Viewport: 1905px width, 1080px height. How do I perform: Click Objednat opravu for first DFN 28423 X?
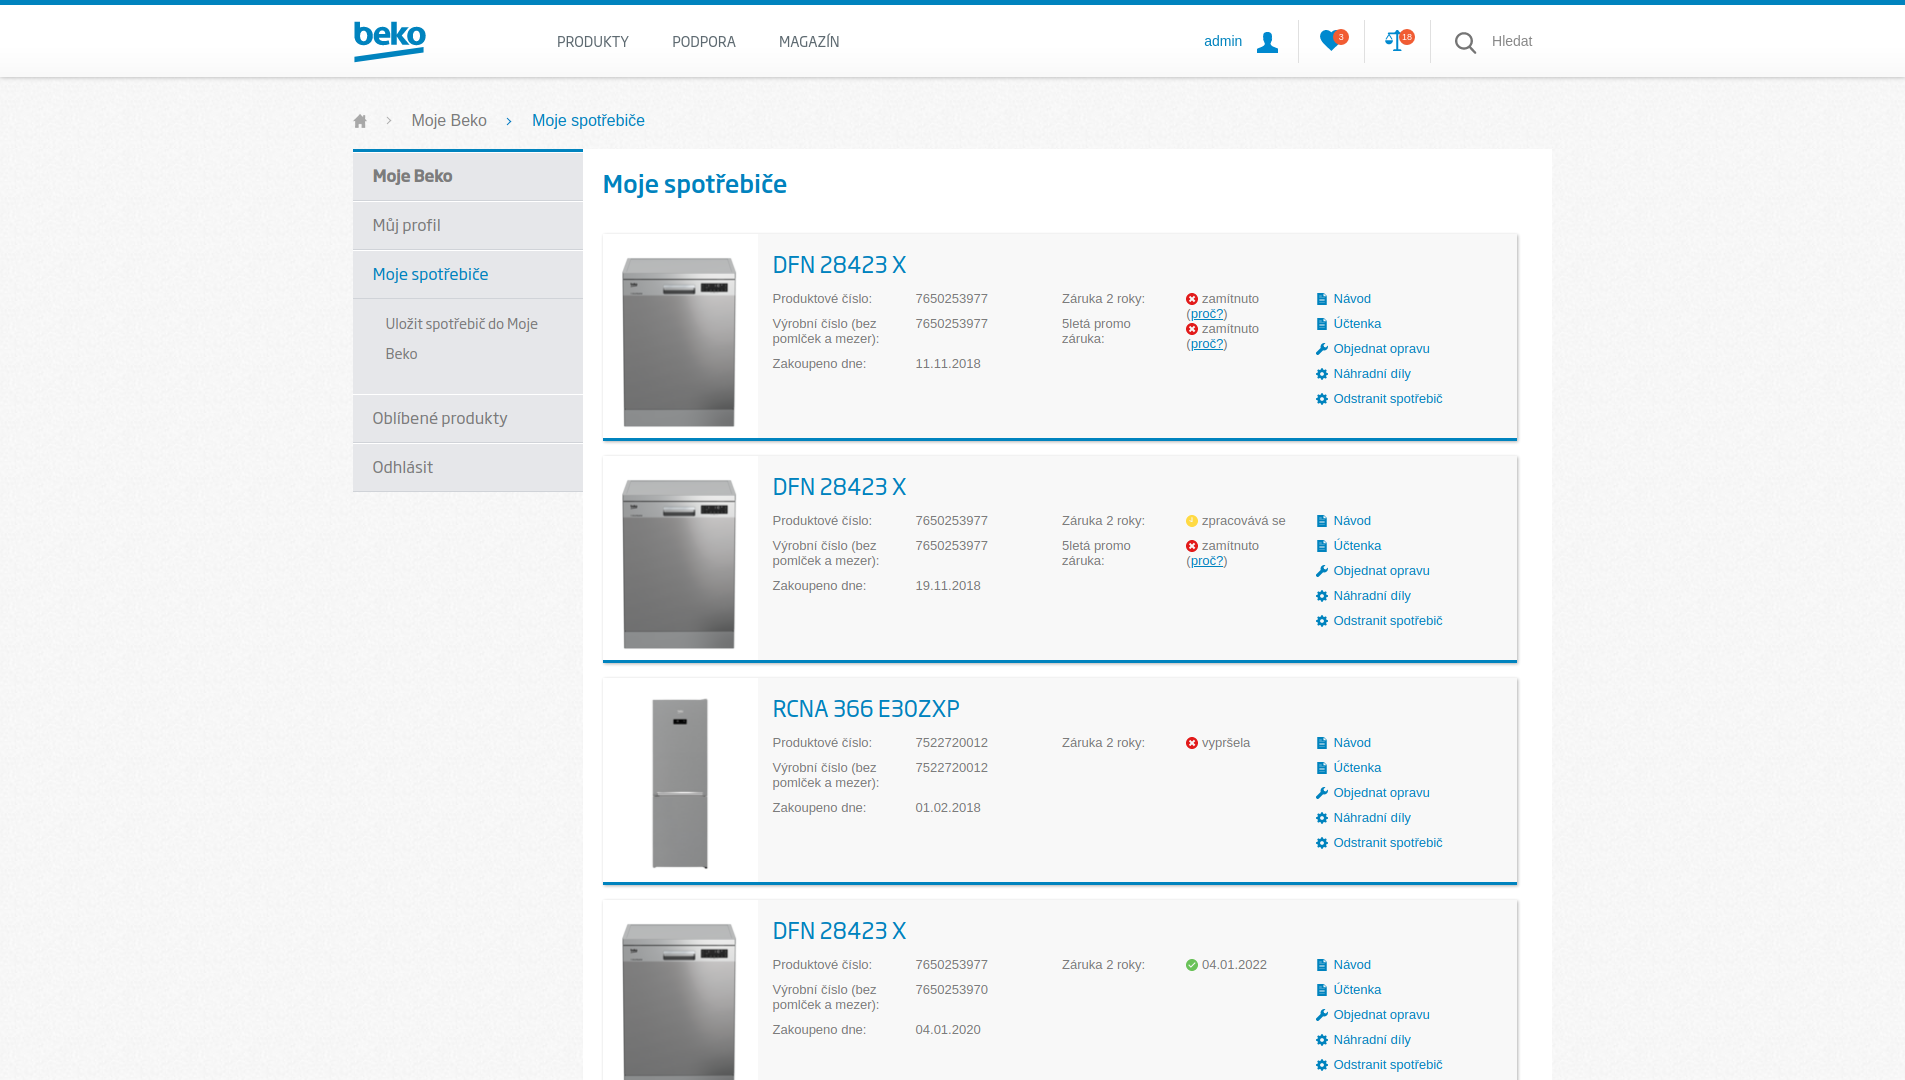tap(1381, 349)
